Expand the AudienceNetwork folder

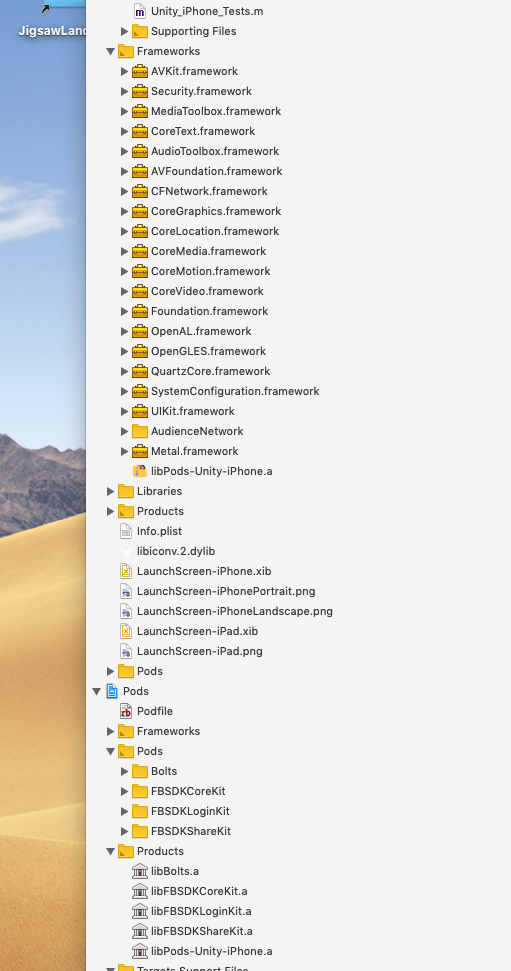124,431
